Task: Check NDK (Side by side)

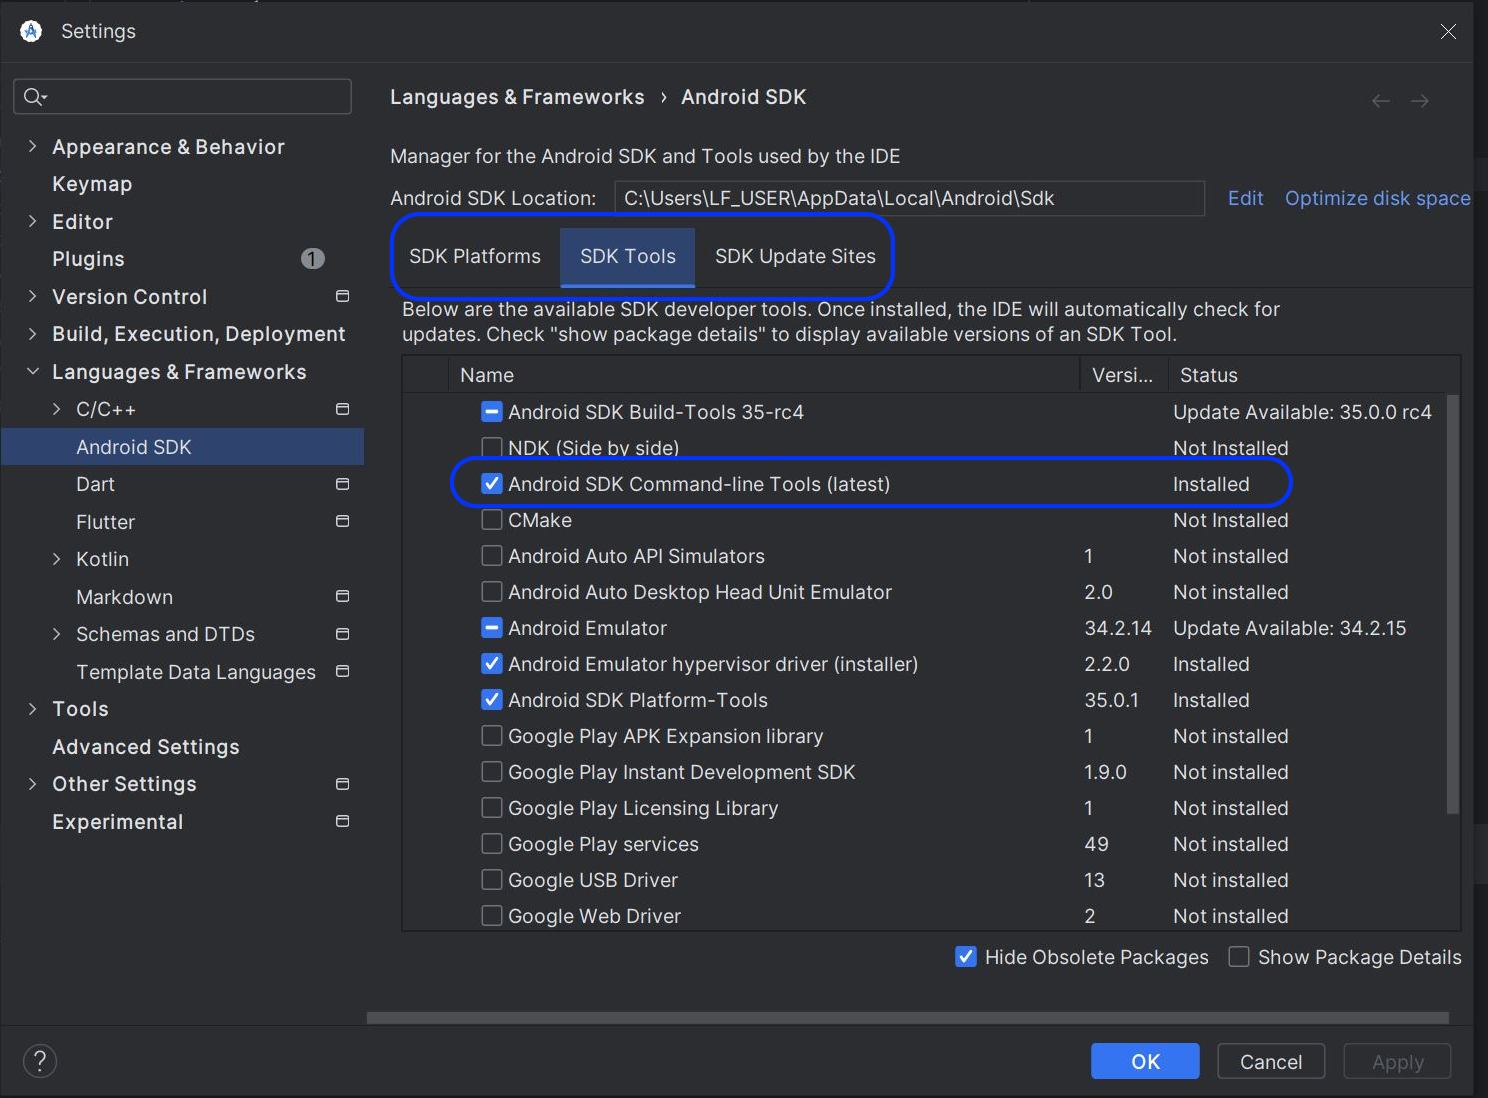Action: point(492,448)
